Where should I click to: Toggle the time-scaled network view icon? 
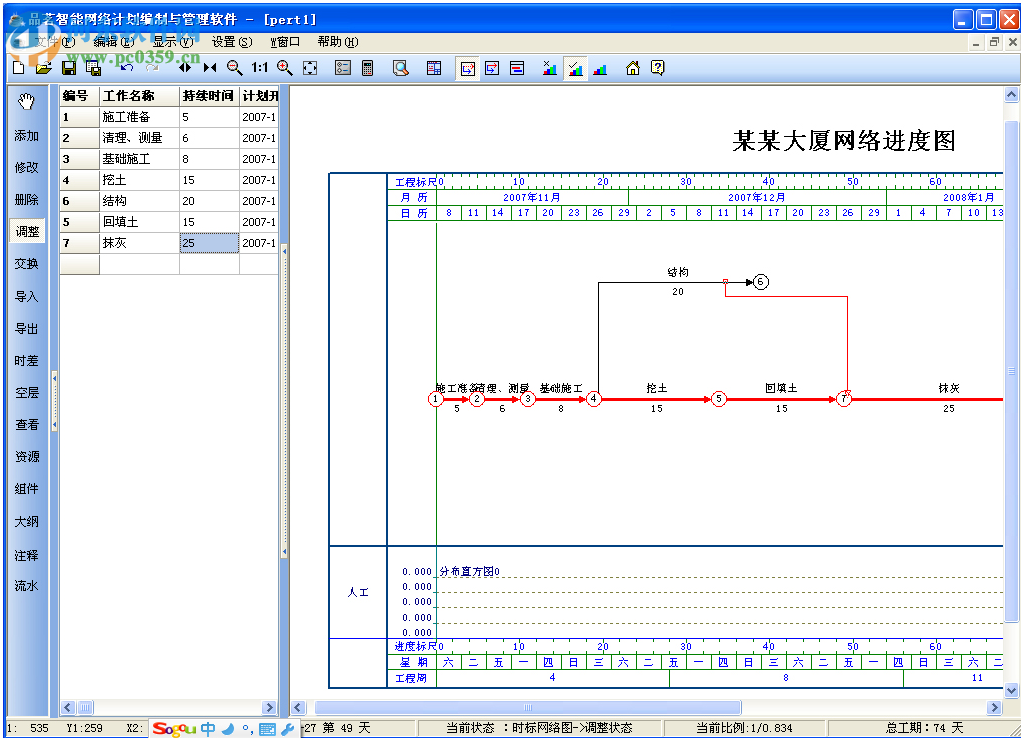tap(467, 68)
